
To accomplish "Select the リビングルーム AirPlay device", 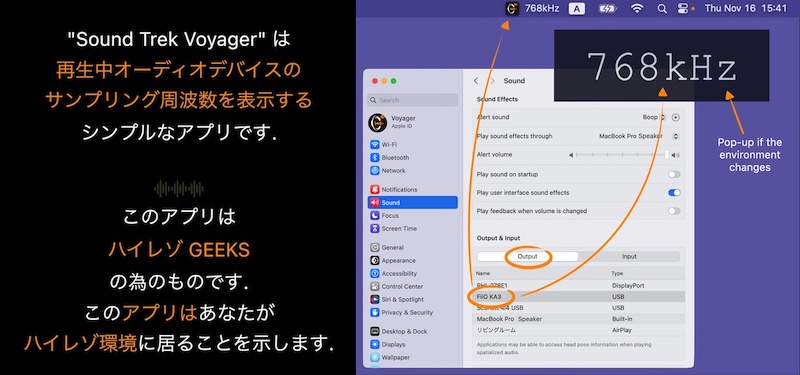I will pyautogui.click(x=579, y=330).
